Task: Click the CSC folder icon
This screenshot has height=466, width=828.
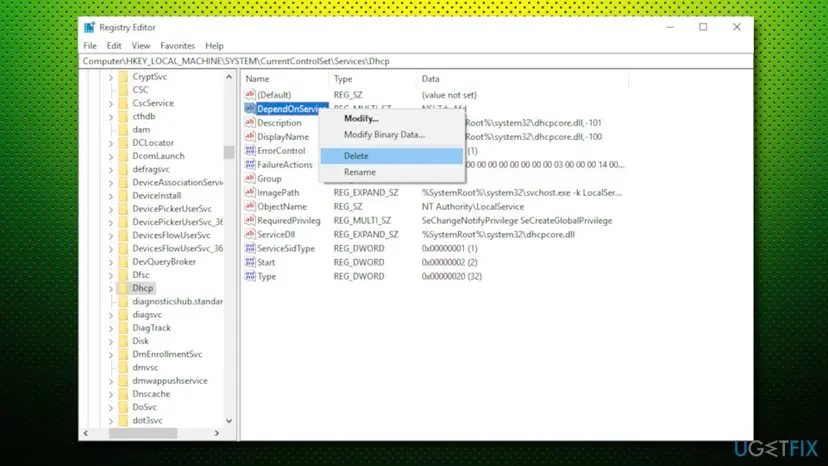Action: coord(123,90)
